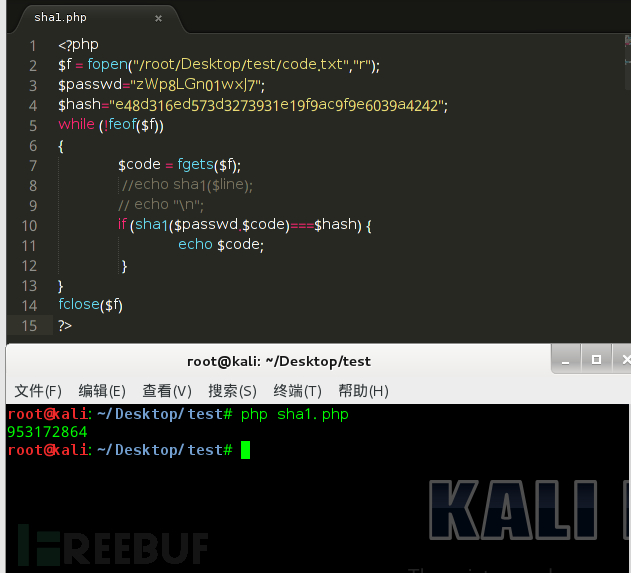Viewport: 631px width, 573px height.
Task: Close the root@kali terminal window
Action: pyautogui.click(x=624, y=359)
